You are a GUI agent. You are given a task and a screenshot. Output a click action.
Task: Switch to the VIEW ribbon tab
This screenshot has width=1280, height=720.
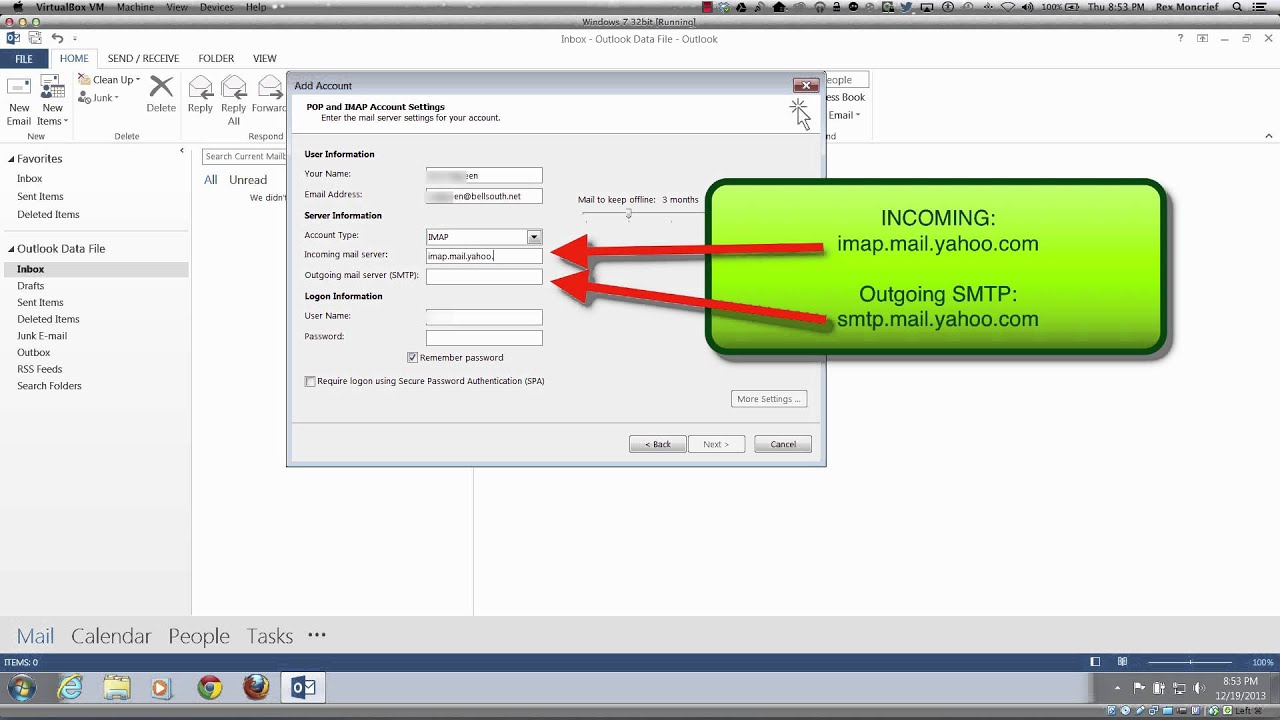tap(265, 59)
